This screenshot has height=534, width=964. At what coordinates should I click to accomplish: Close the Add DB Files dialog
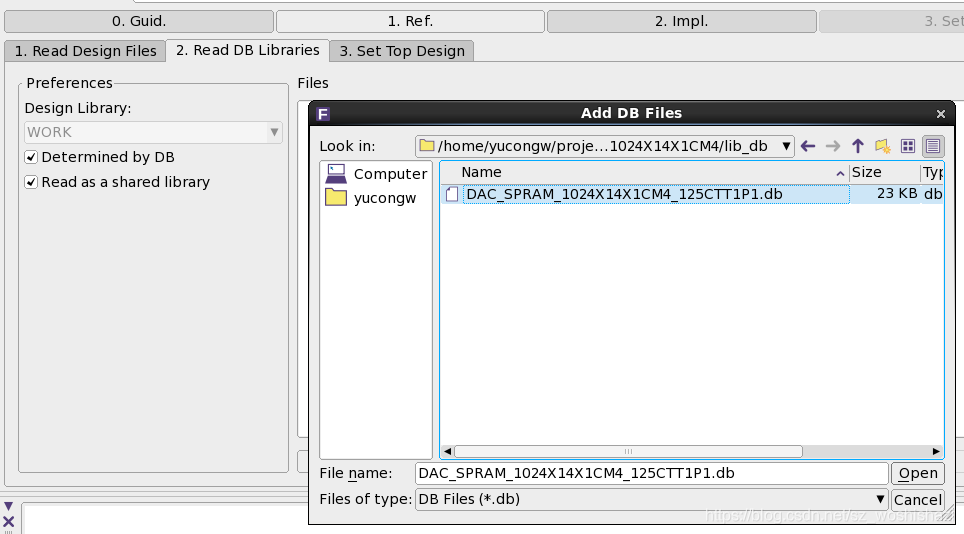(x=941, y=114)
